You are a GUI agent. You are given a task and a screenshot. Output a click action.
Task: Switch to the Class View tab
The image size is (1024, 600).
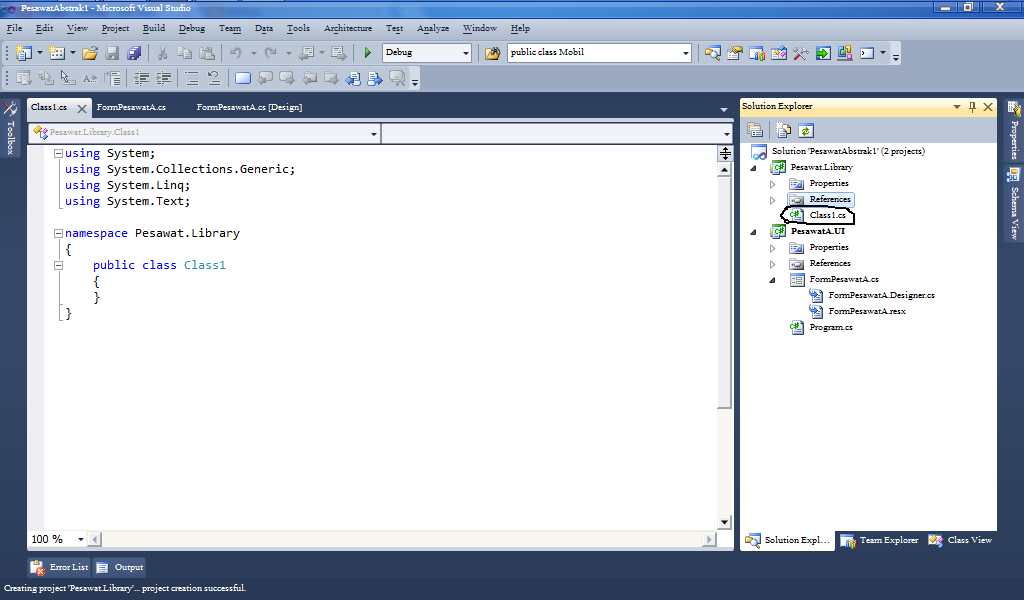(x=961, y=541)
